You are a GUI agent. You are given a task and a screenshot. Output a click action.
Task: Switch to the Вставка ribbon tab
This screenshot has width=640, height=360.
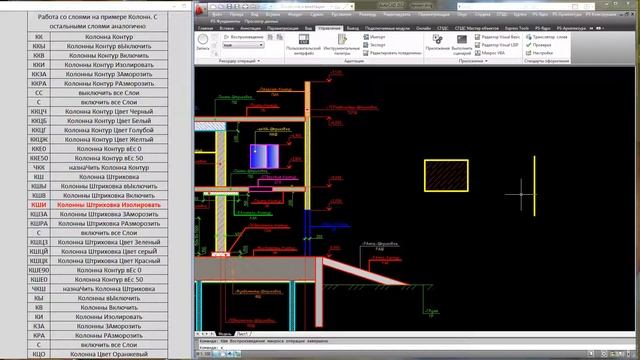click(x=227, y=28)
